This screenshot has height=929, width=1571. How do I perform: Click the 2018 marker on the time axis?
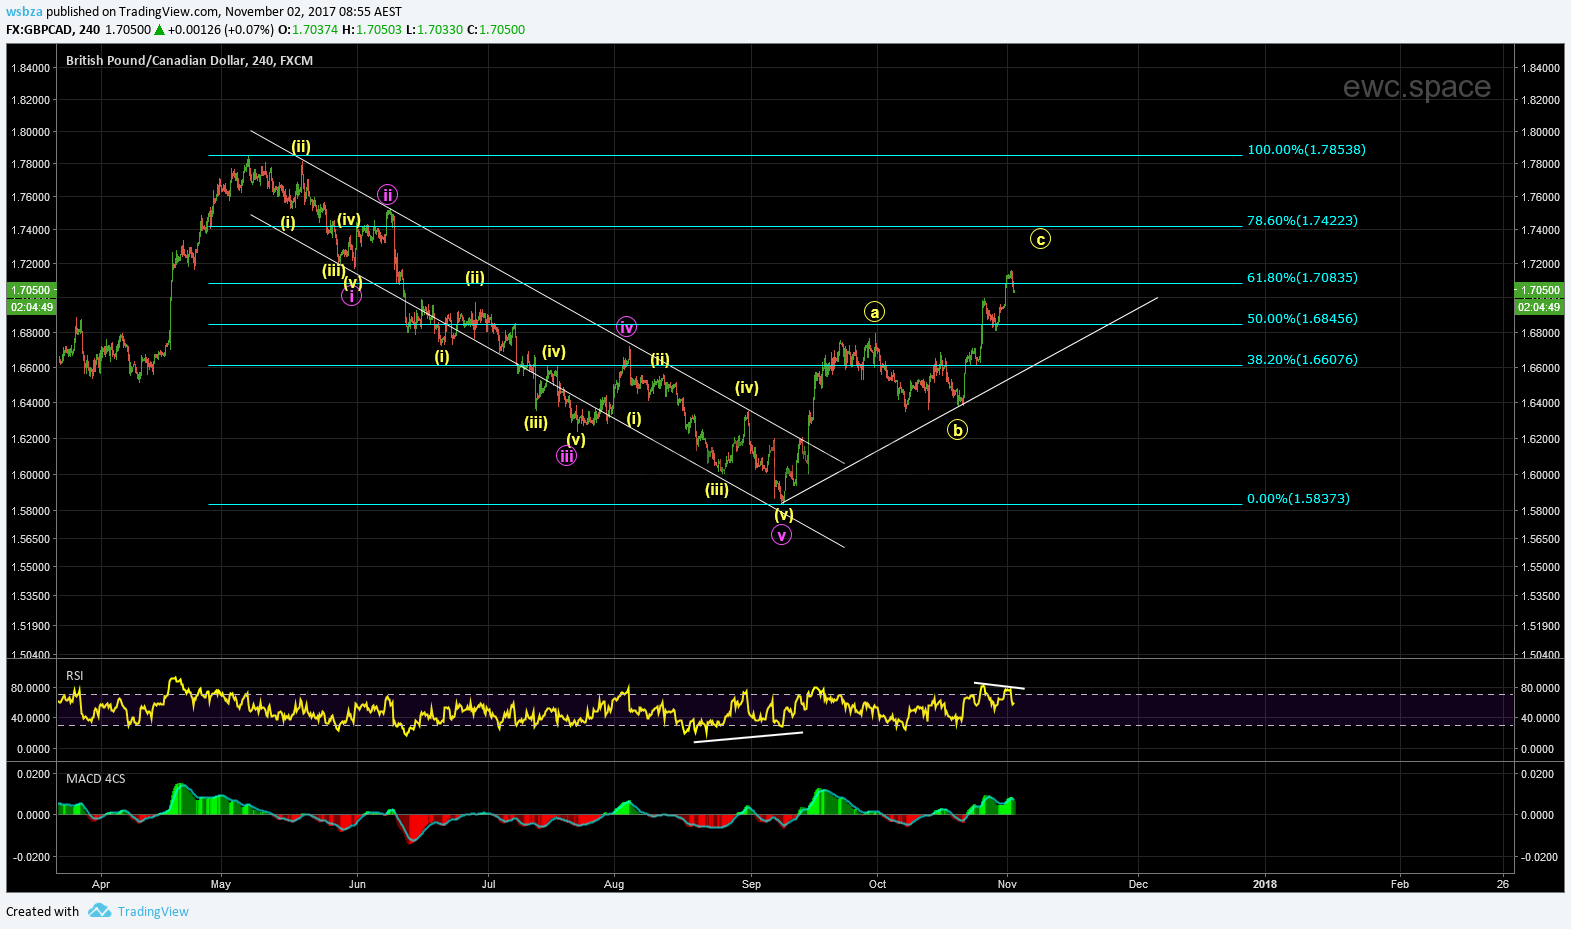[1265, 884]
